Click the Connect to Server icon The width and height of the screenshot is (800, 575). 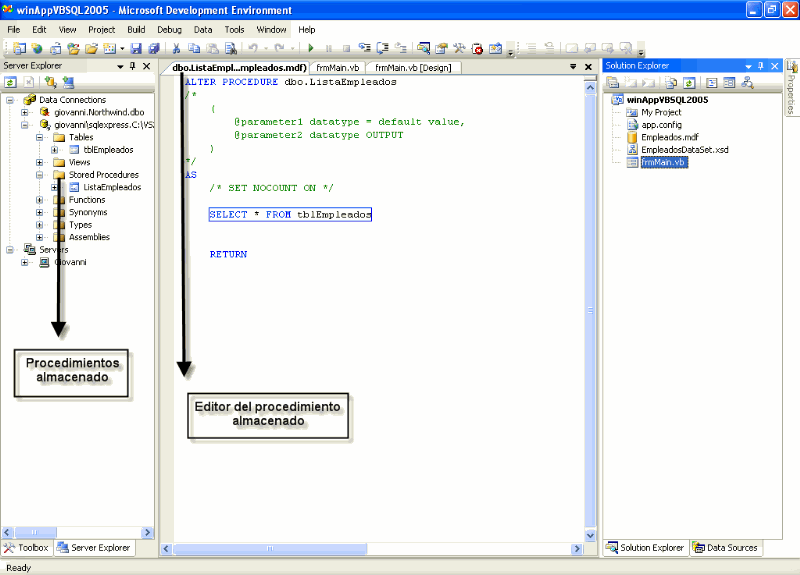[68, 82]
